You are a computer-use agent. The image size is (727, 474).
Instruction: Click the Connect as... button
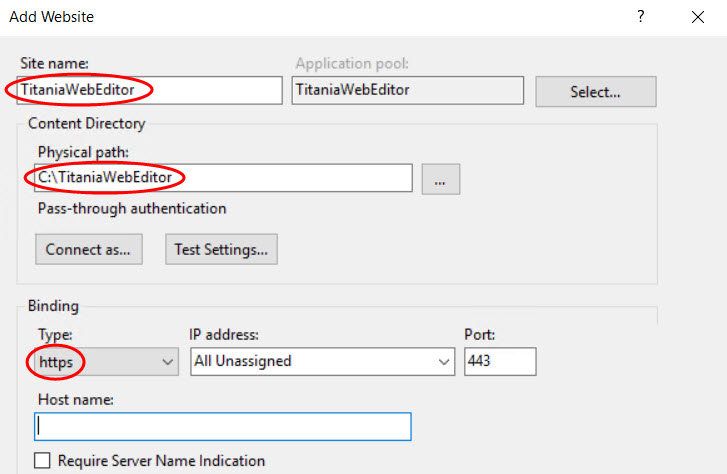pos(89,250)
